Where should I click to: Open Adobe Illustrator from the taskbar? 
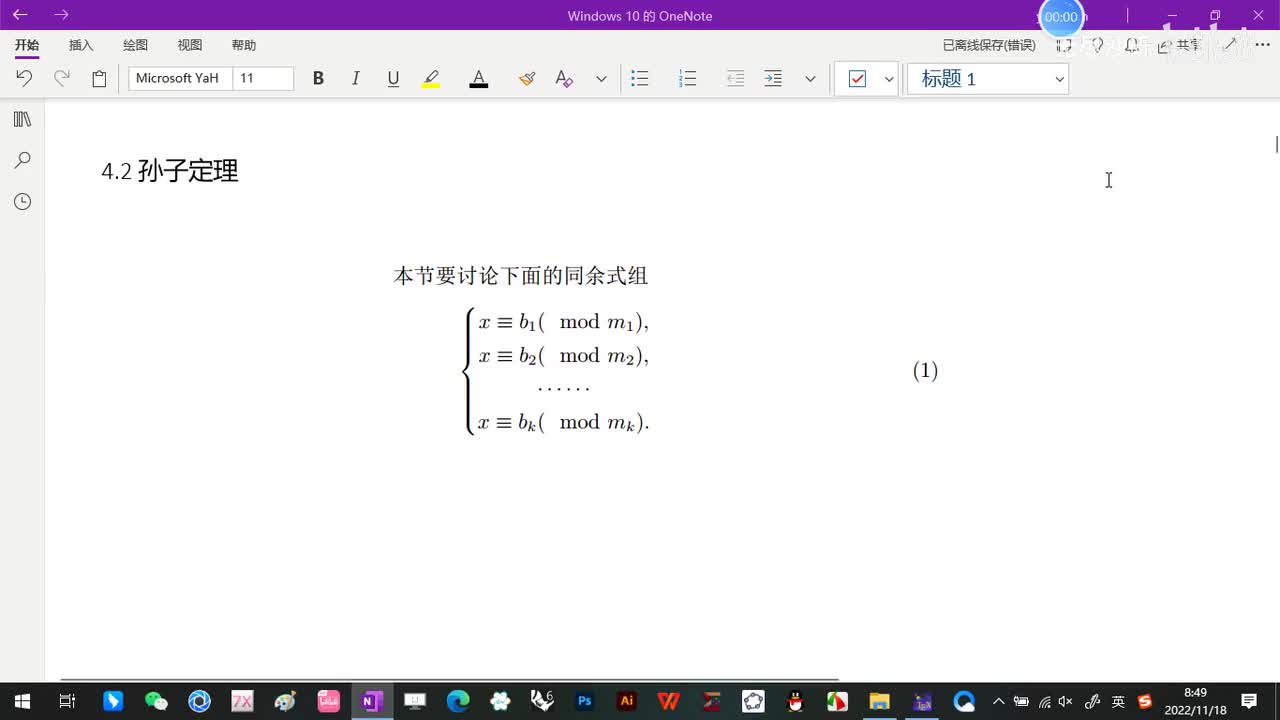click(627, 701)
